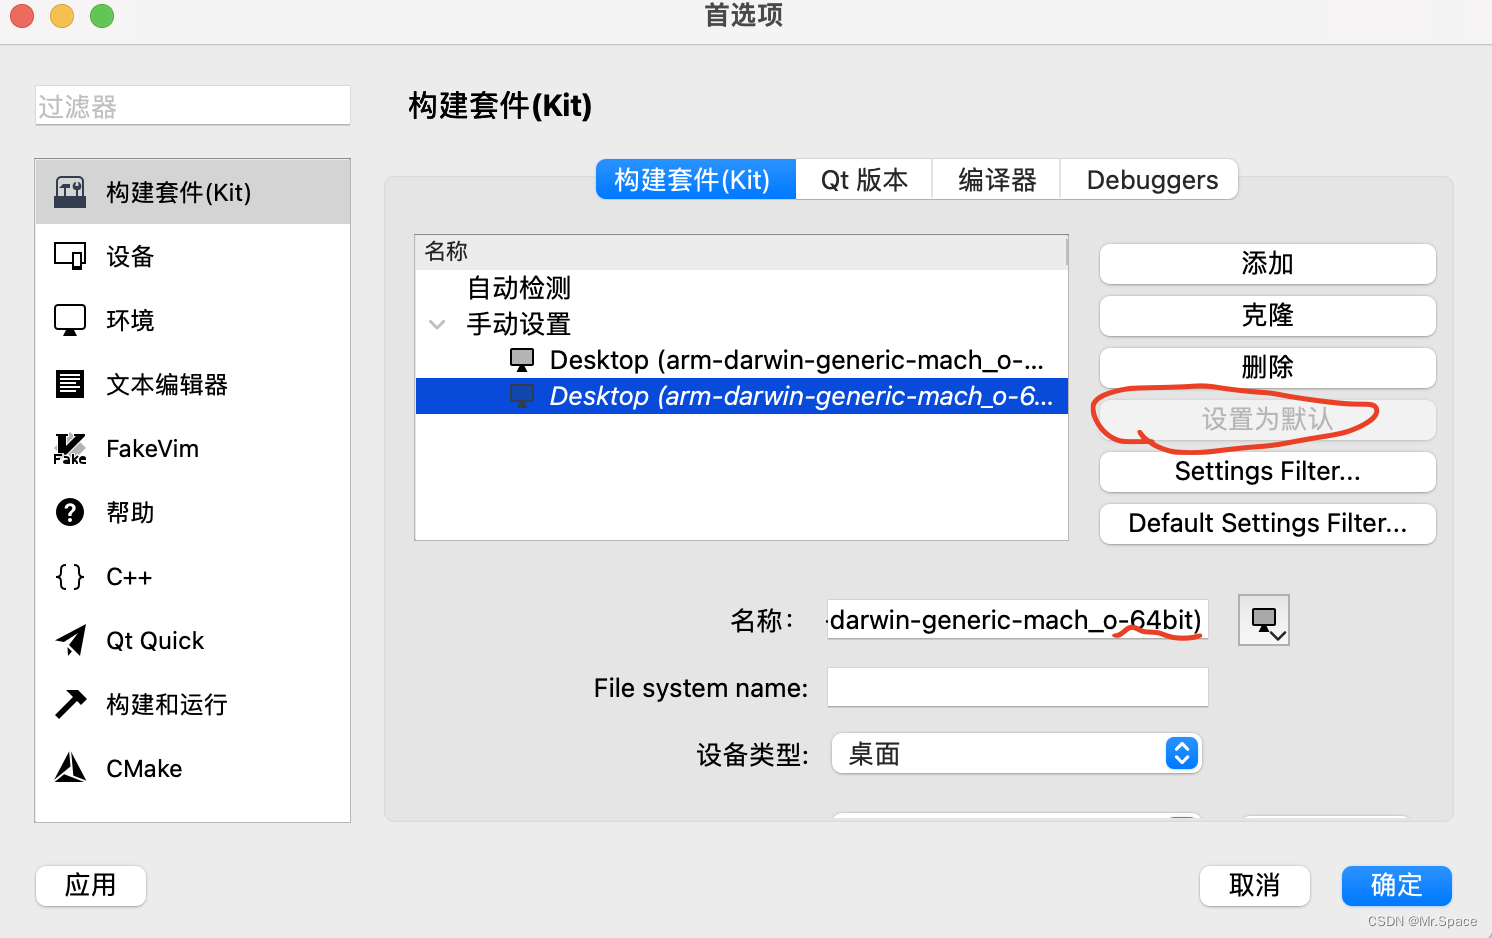Open the 文本编辑器 category icon
This screenshot has height=938, width=1492.
point(70,384)
